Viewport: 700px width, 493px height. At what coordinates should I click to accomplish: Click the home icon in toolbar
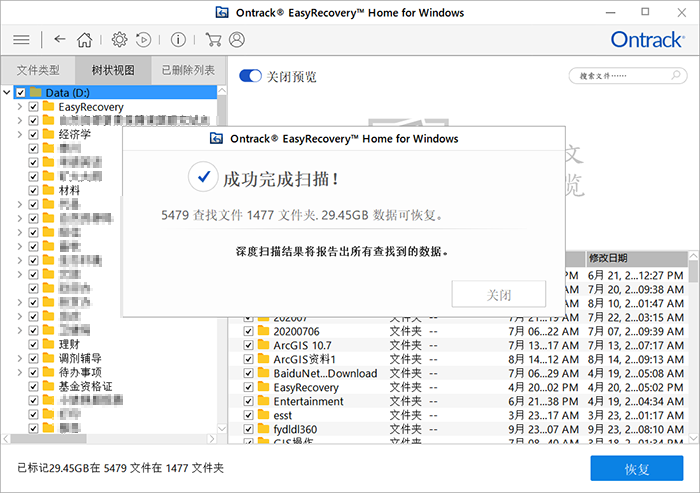pos(84,40)
